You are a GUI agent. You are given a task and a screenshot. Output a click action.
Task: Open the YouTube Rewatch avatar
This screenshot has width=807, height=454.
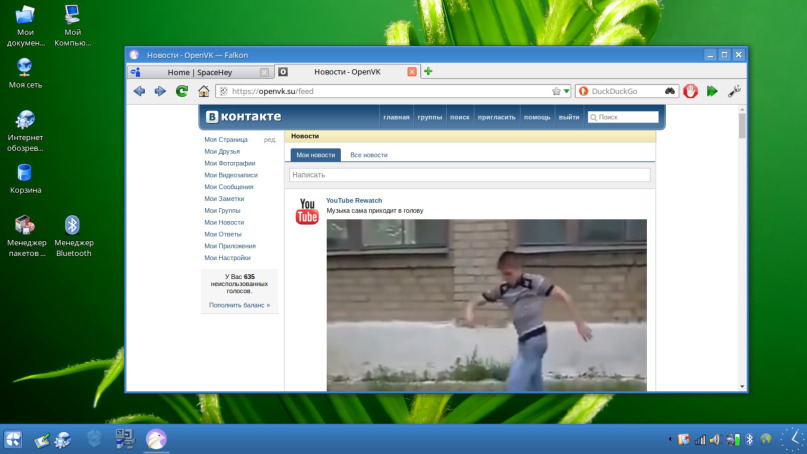click(307, 211)
